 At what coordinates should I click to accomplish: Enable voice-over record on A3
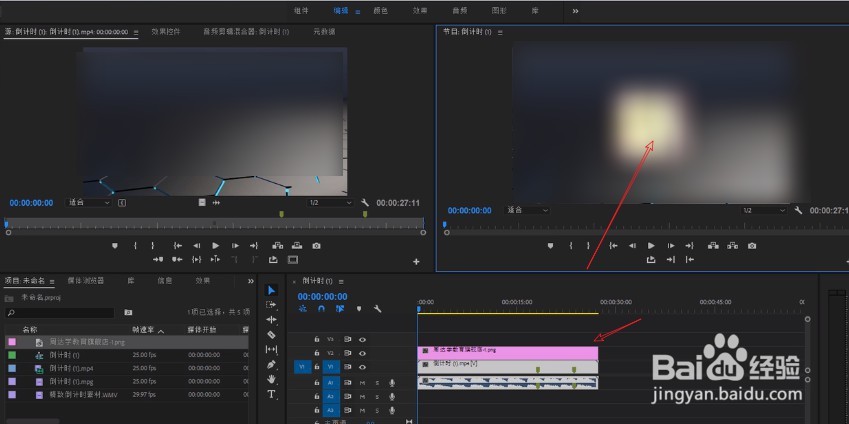pyautogui.click(x=391, y=410)
